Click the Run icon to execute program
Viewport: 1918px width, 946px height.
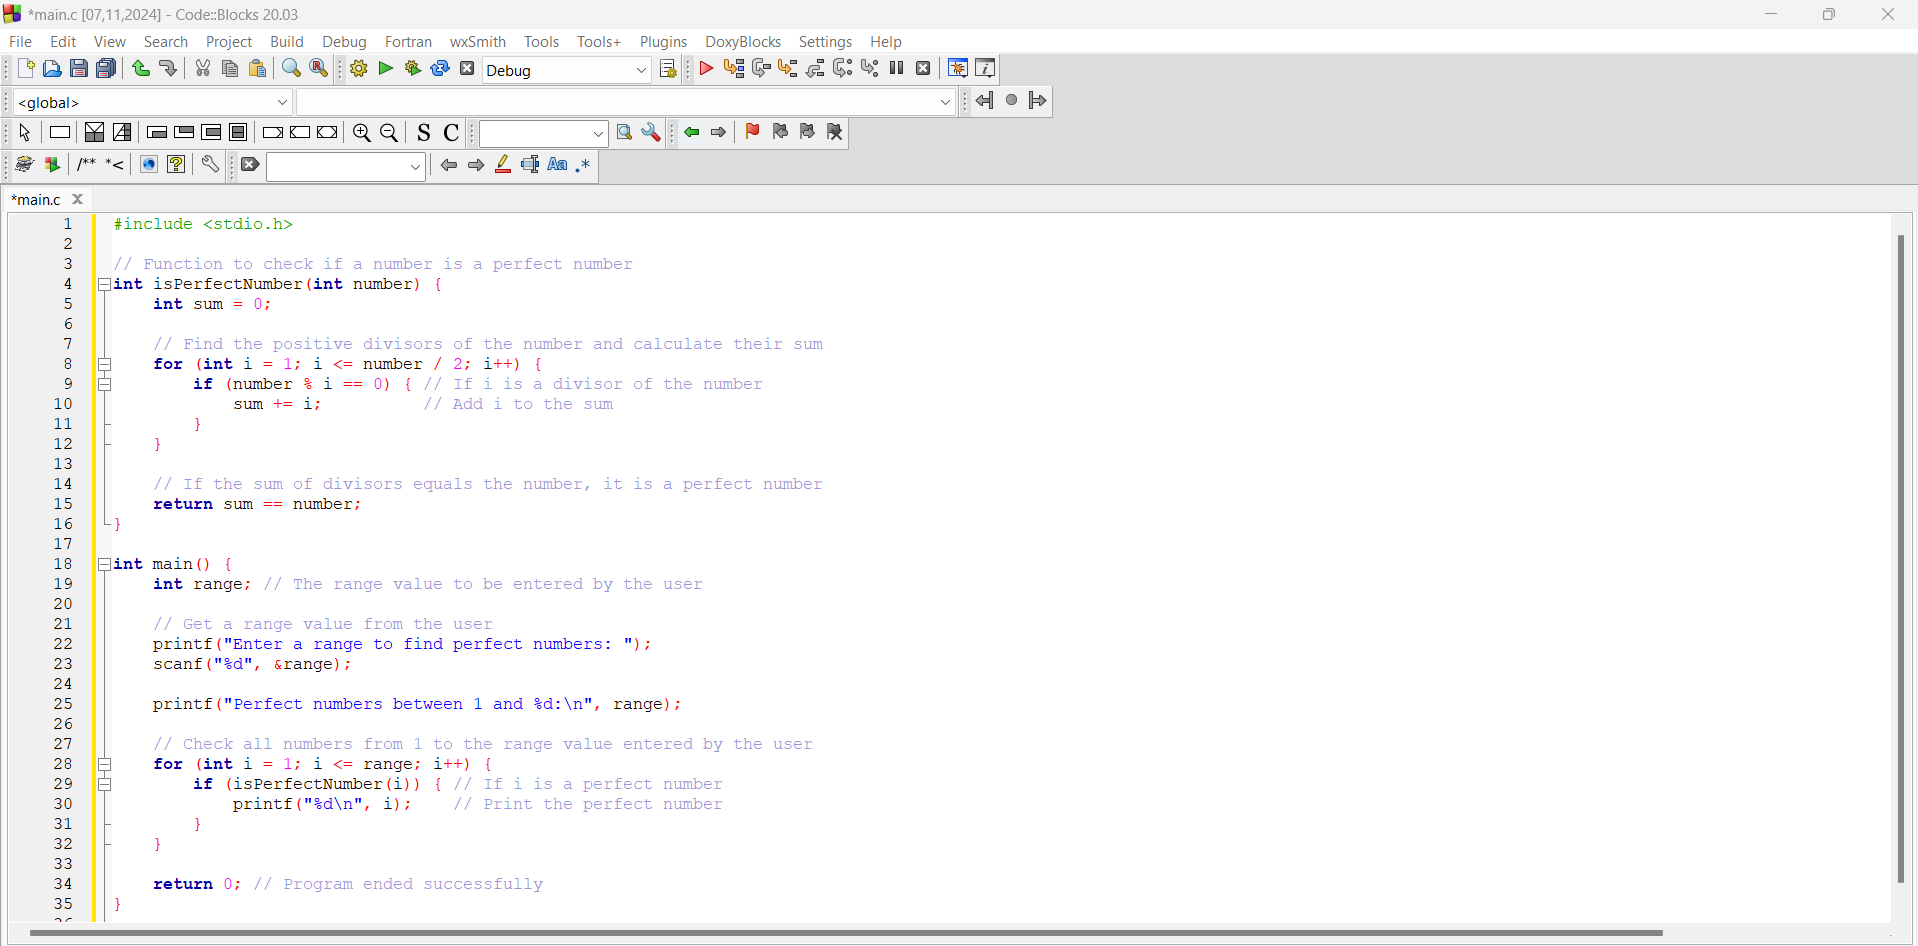pos(385,68)
